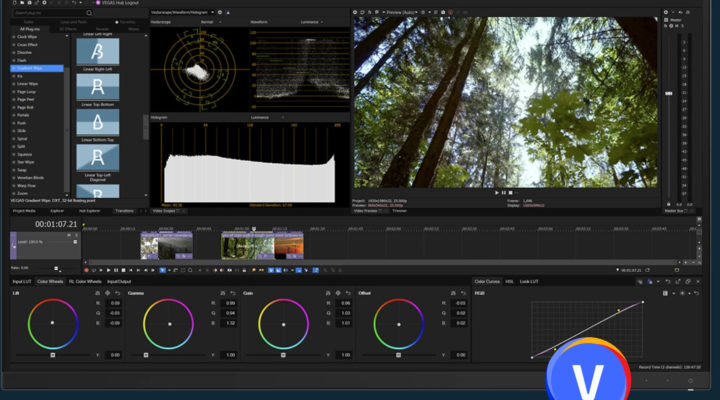Click the preview properties gear icon
720x400 pixels.
[x=355, y=12]
